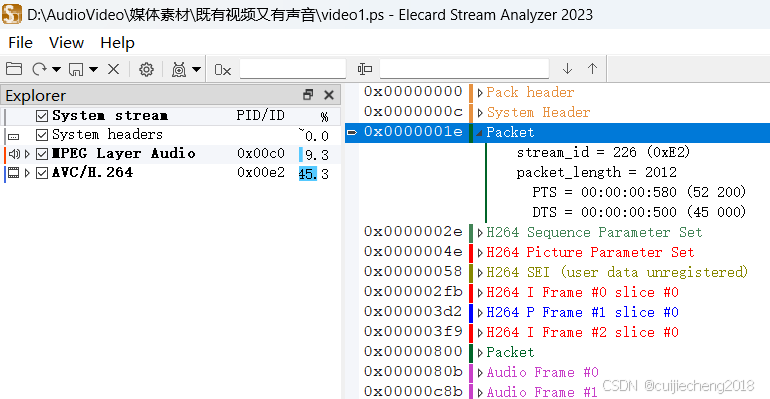Expand the H264 Sequence Parameter Set node
Screen dimensions: 770x399
click(x=480, y=233)
